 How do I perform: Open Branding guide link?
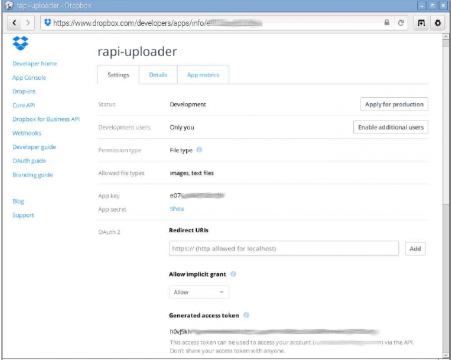click(33, 175)
